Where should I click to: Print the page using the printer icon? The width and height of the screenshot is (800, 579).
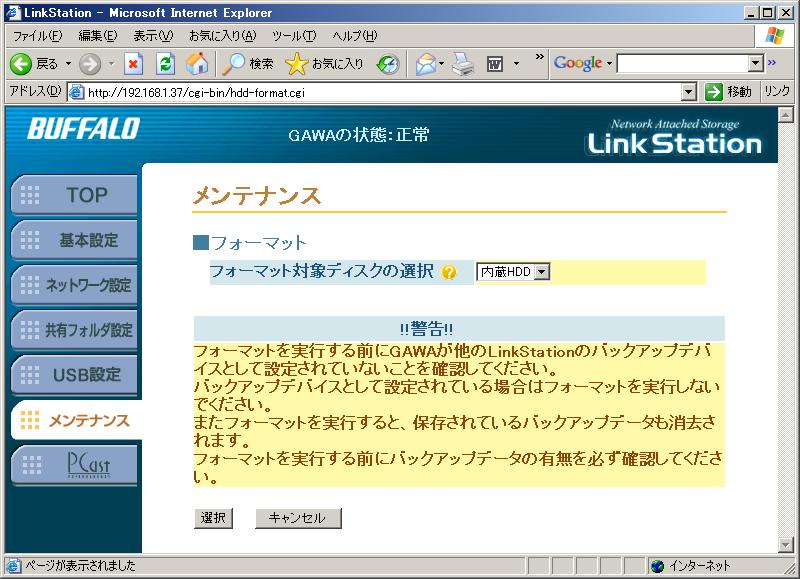pos(463,64)
